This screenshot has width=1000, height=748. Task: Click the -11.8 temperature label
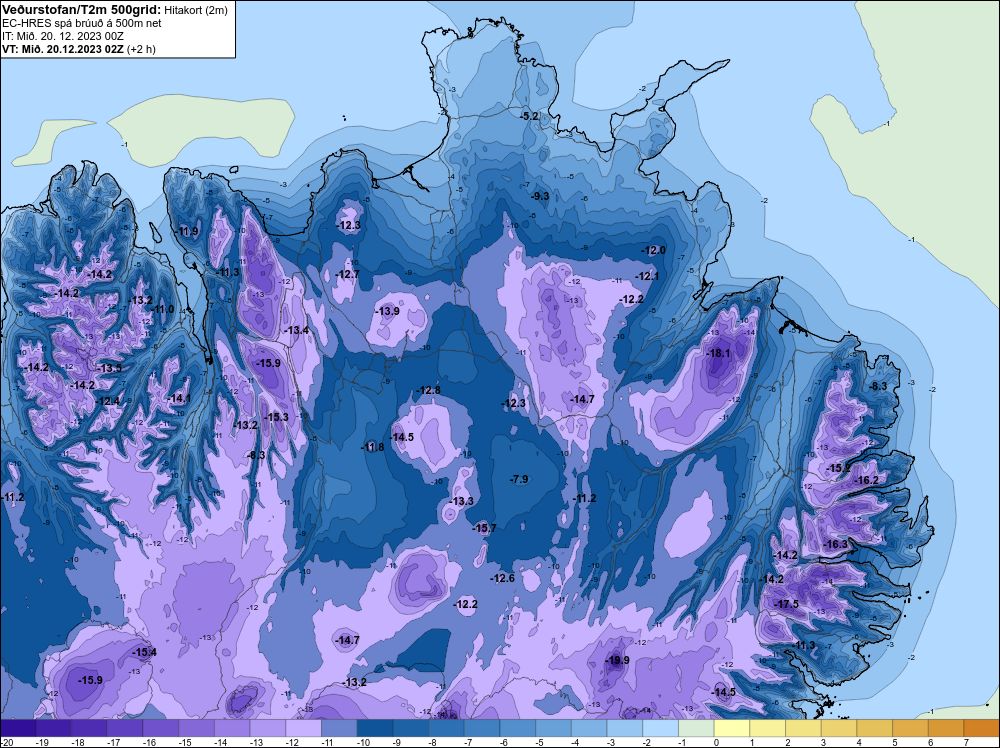point(372,447)
